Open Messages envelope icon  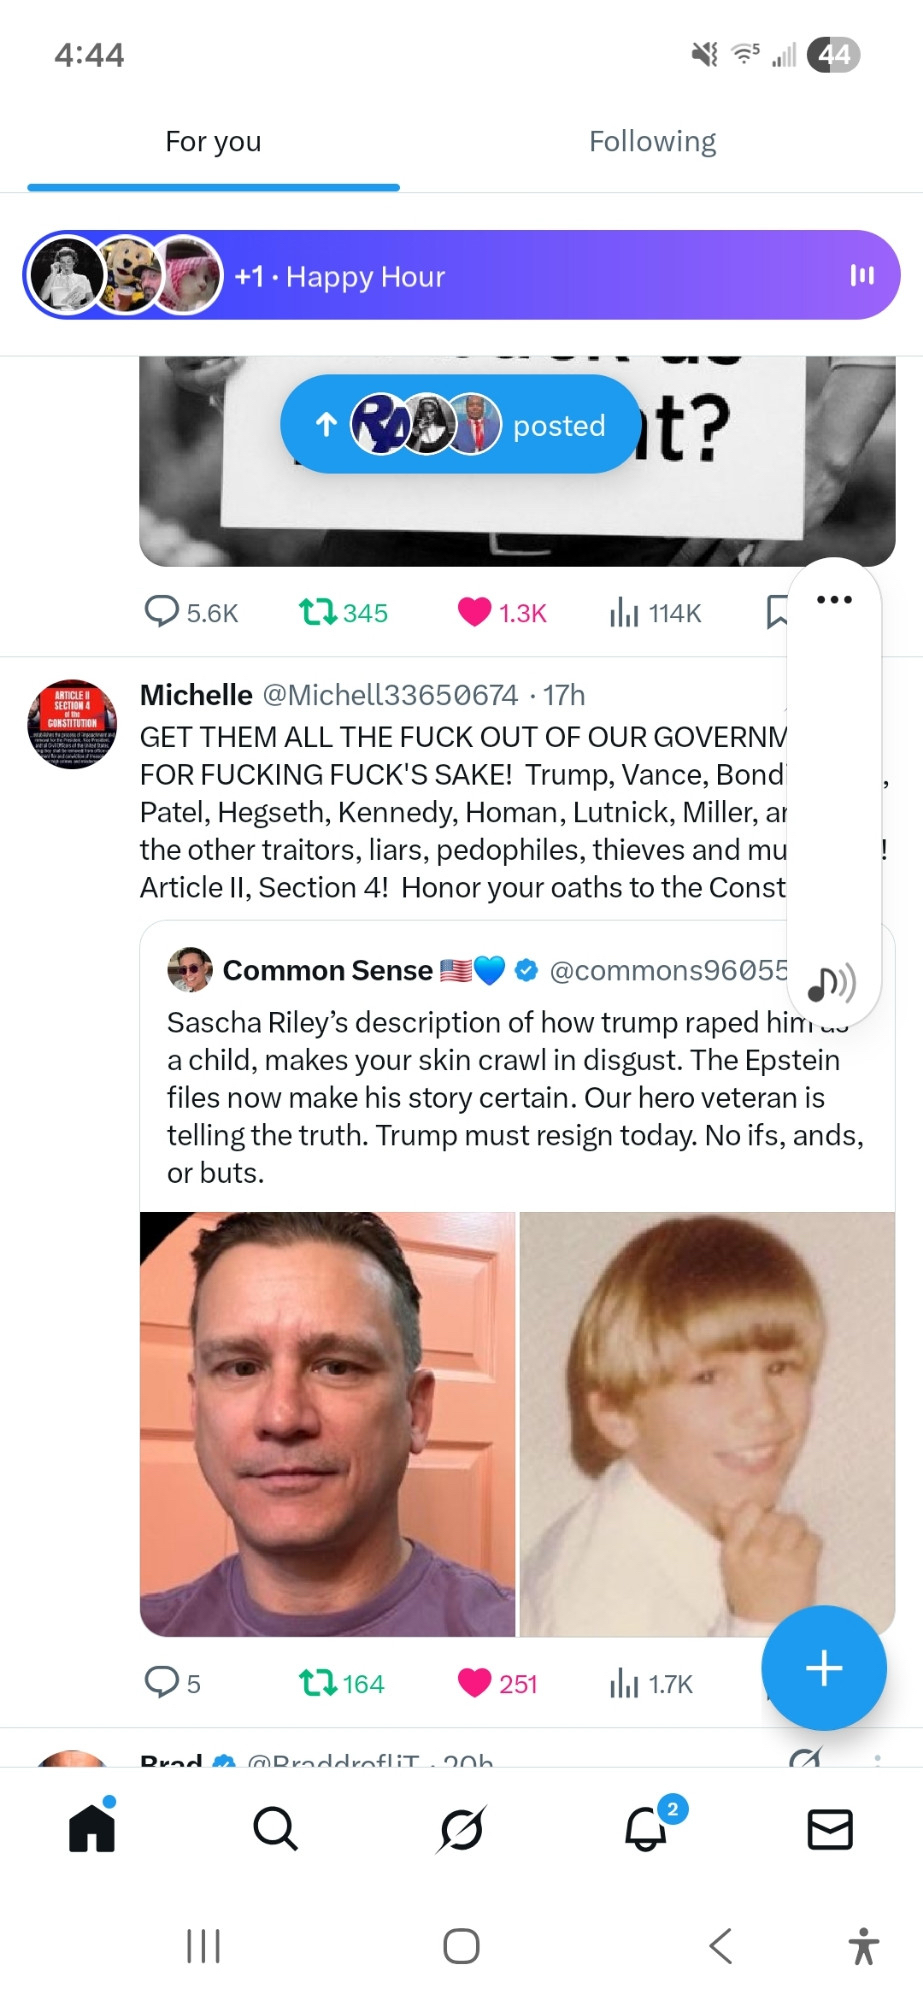830,1829
